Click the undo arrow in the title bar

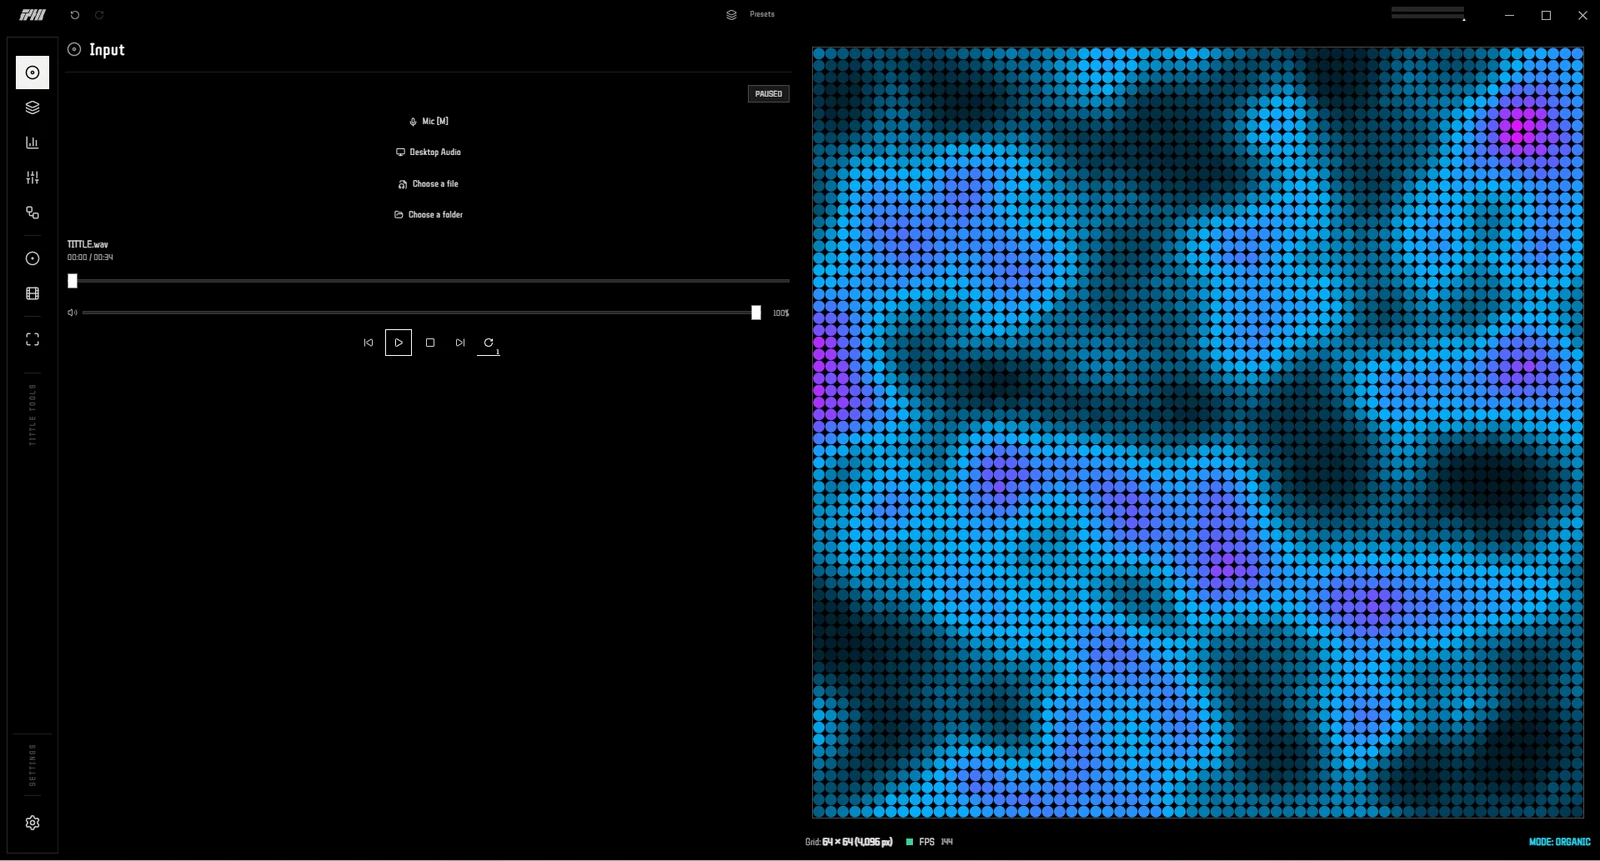coord(75,15)
